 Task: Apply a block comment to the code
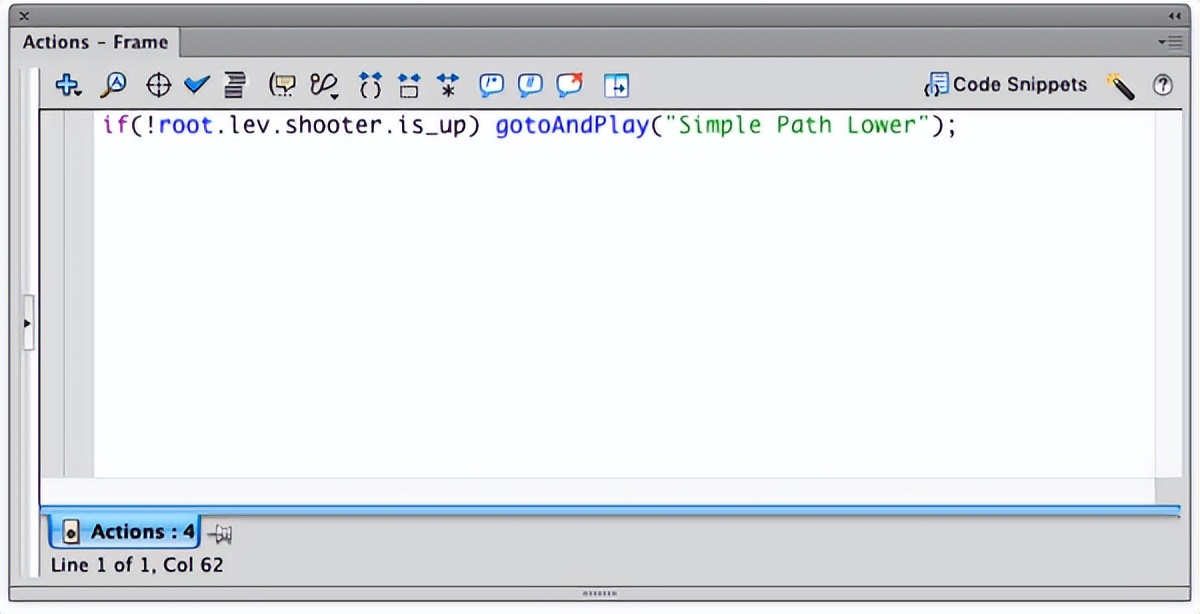pyautogui.click(x=491, y=86)
